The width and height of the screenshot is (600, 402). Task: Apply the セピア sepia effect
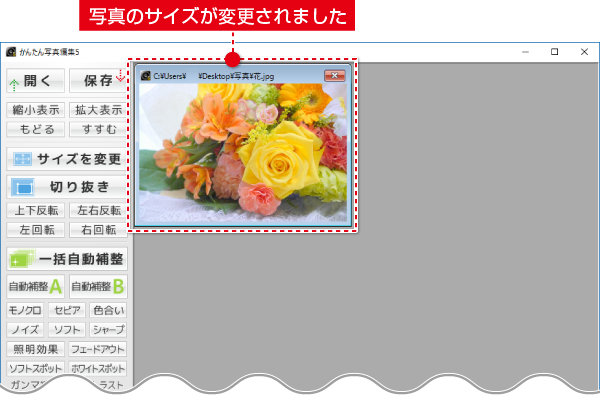pyautogui.click(x=67, y=310)
